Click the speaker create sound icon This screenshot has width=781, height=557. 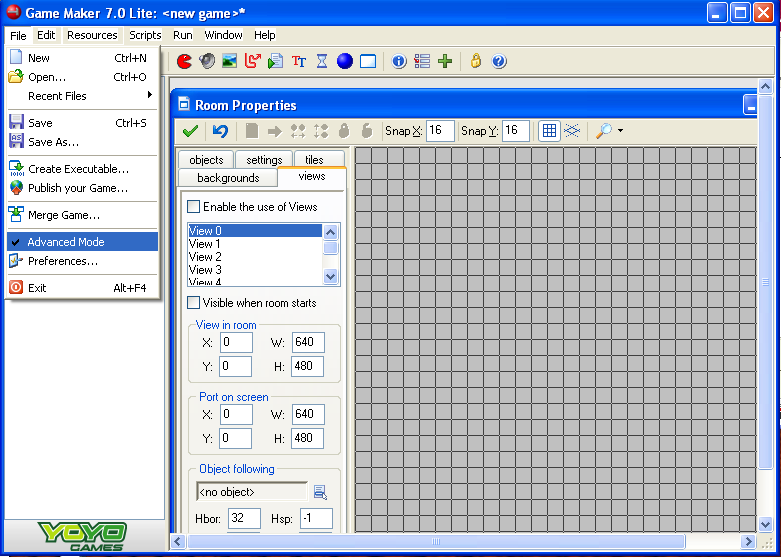click(207, 61)
